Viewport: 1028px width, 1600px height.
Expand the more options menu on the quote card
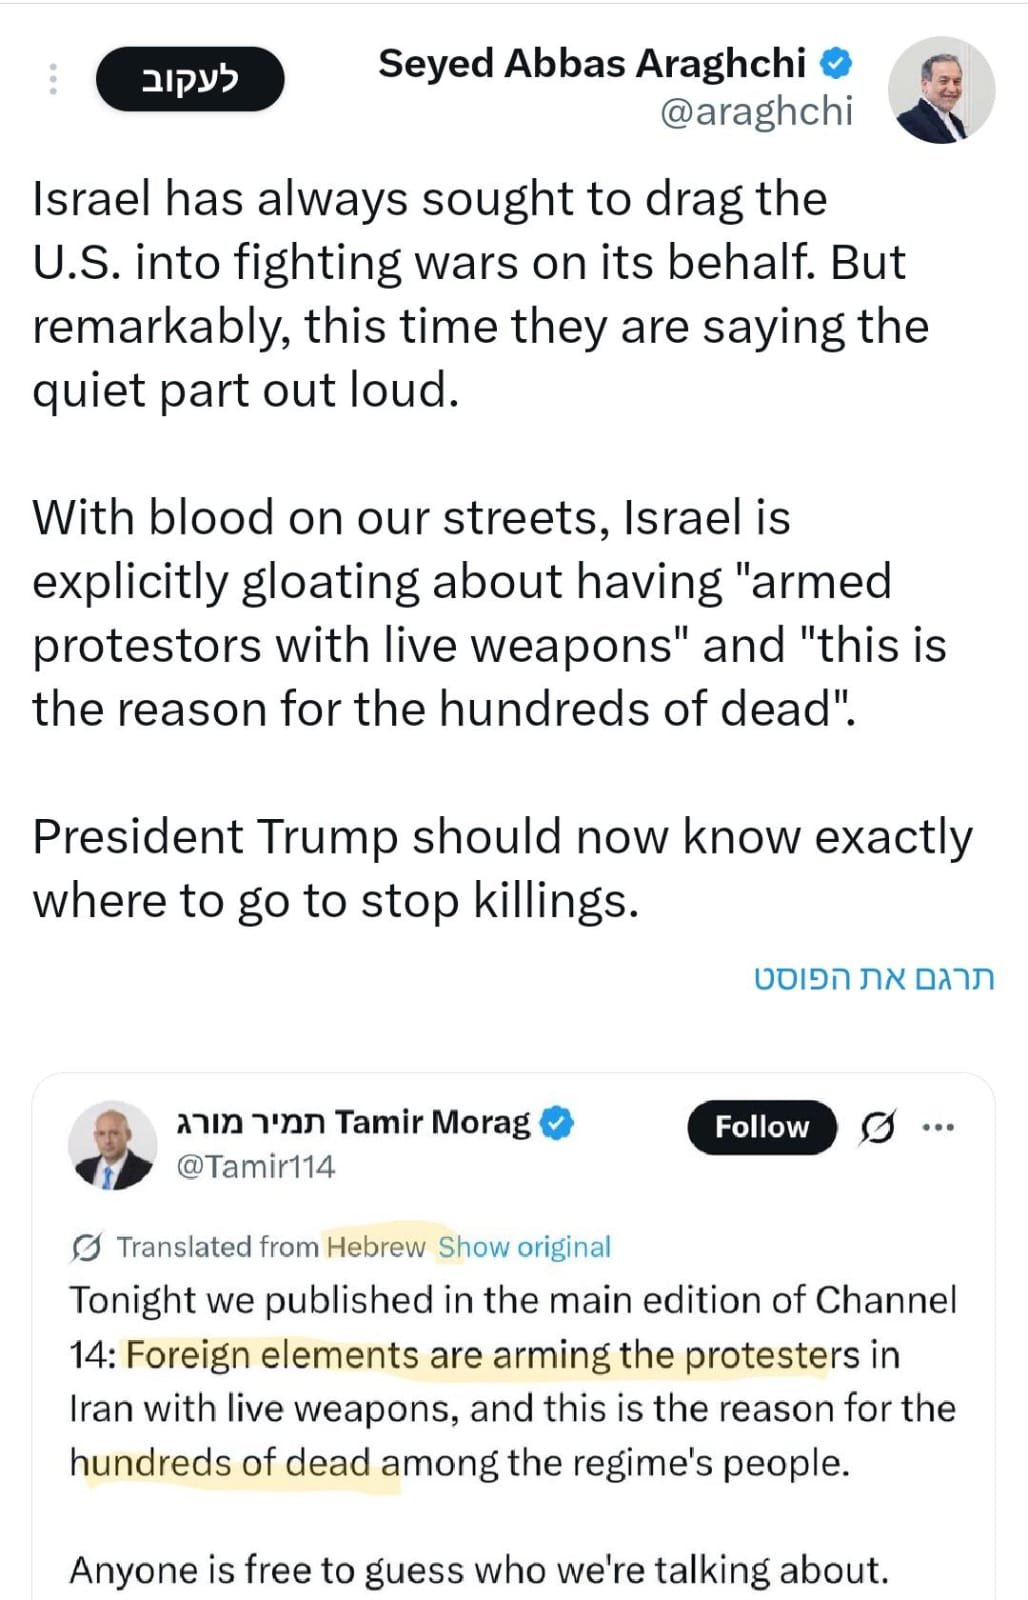(938, 1126)
